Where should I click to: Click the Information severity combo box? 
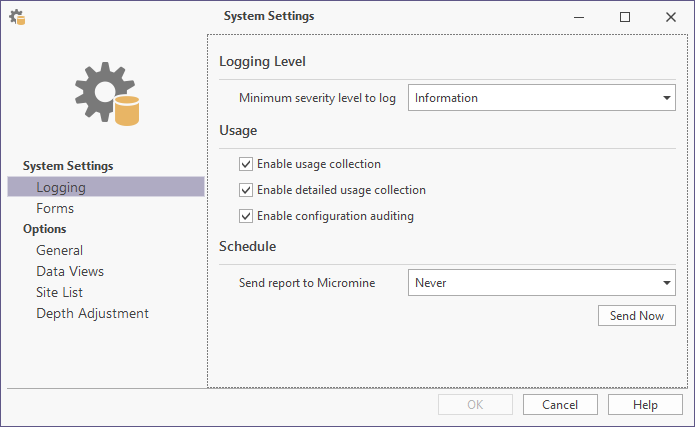(x=542, y=98)
